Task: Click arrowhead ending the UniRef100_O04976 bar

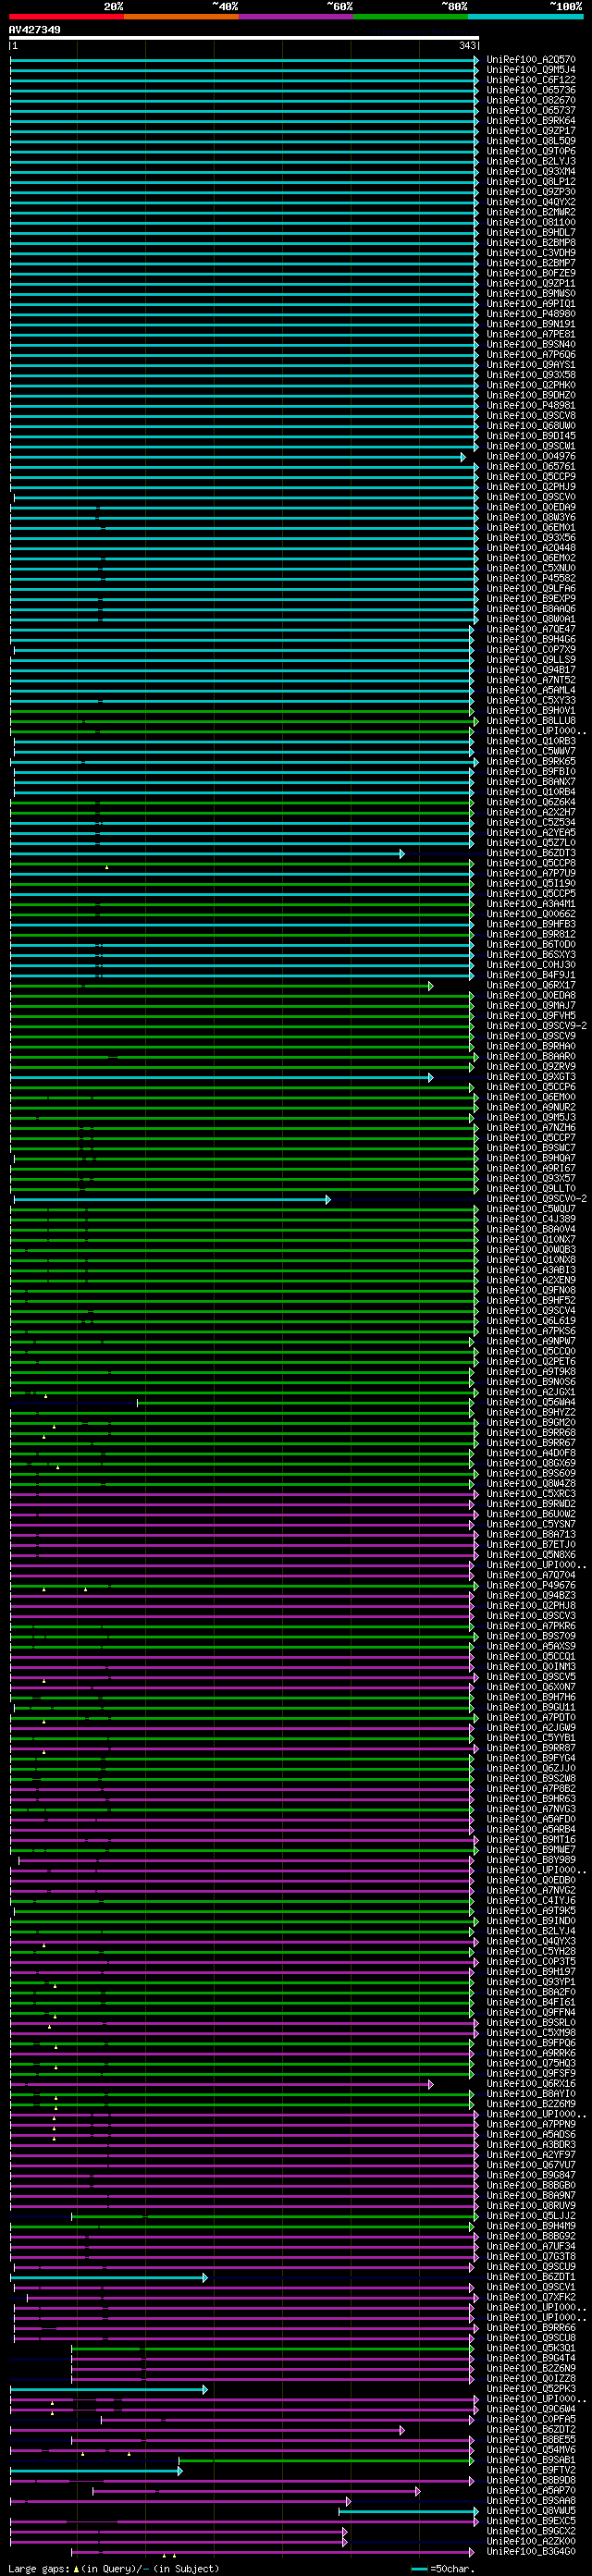Action: 463,457
